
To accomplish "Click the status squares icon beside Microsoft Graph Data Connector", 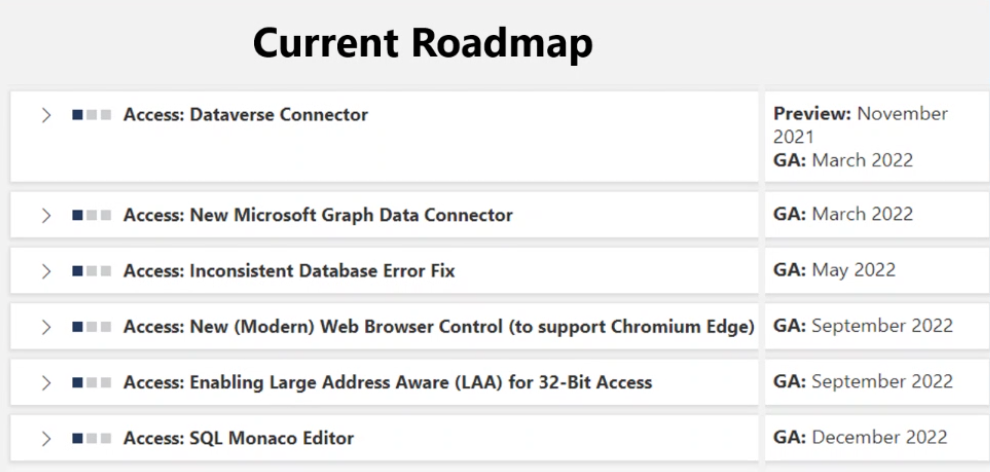I will pyautogui.click(x=92, y=216).
